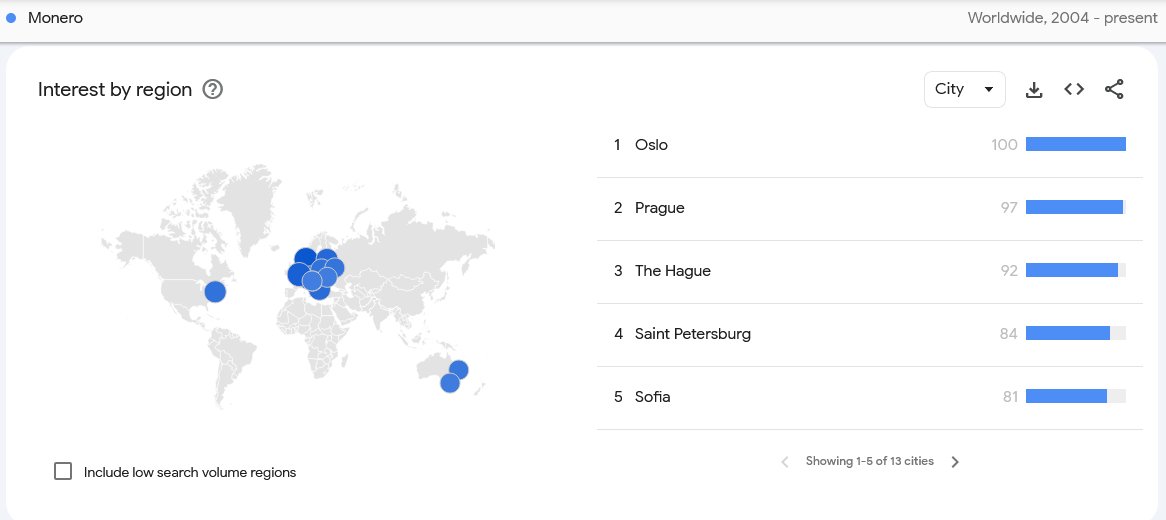Click the easternmost Australia map bubble
Image resolution: width=1166 pixels, height=520 pixels.
459,370
